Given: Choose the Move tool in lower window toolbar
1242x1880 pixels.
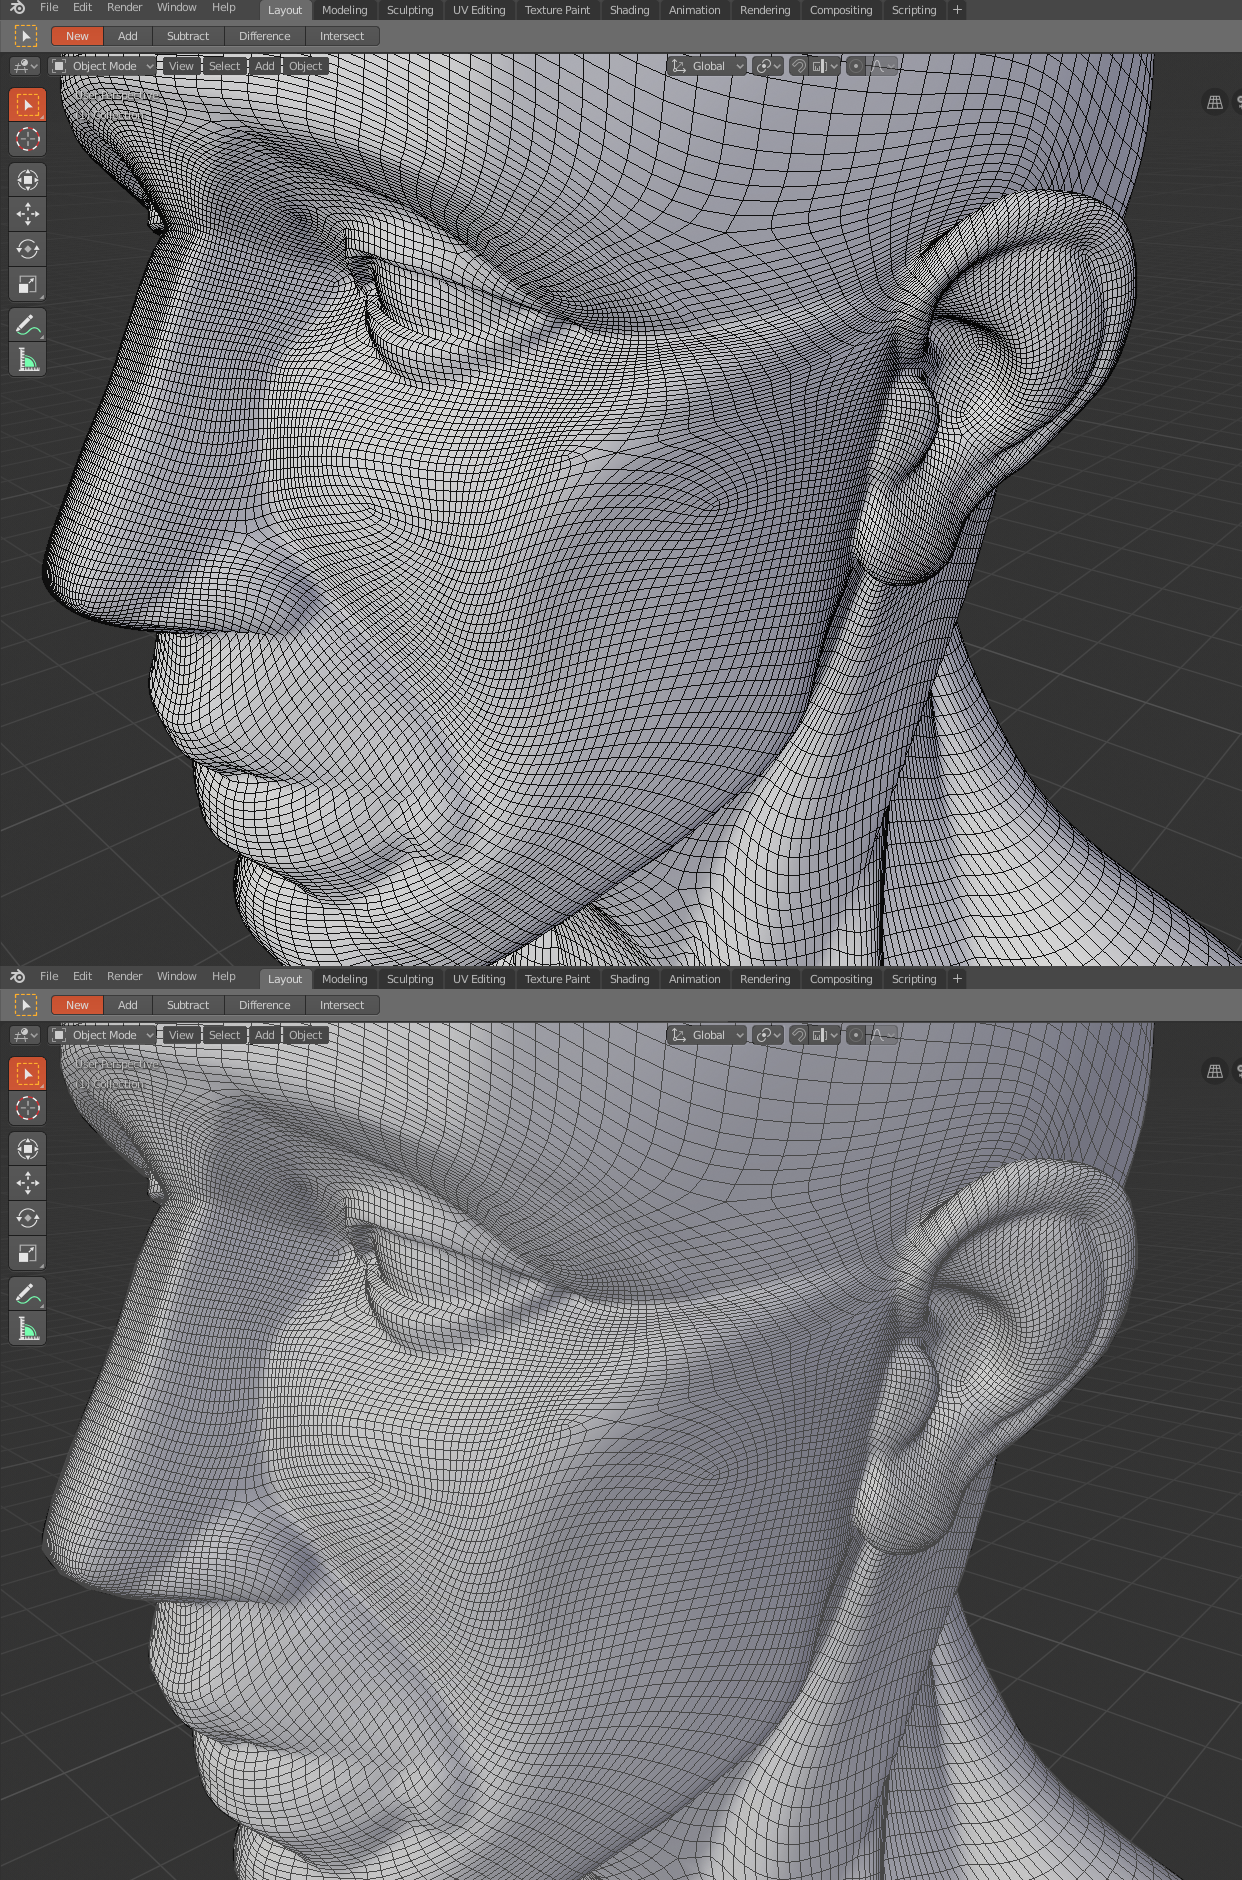Looking at the screenshot, I should pos(28,1183).
